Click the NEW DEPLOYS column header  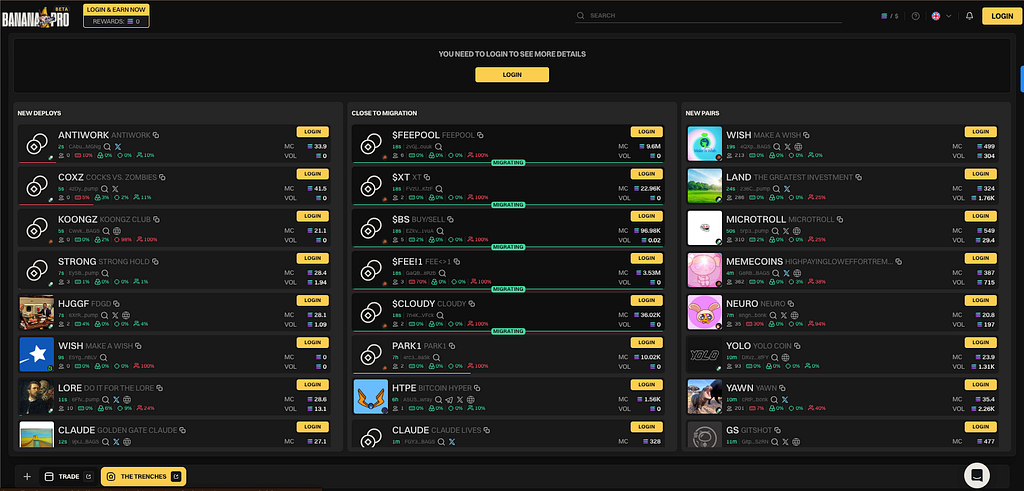click(x=39, y=113)
